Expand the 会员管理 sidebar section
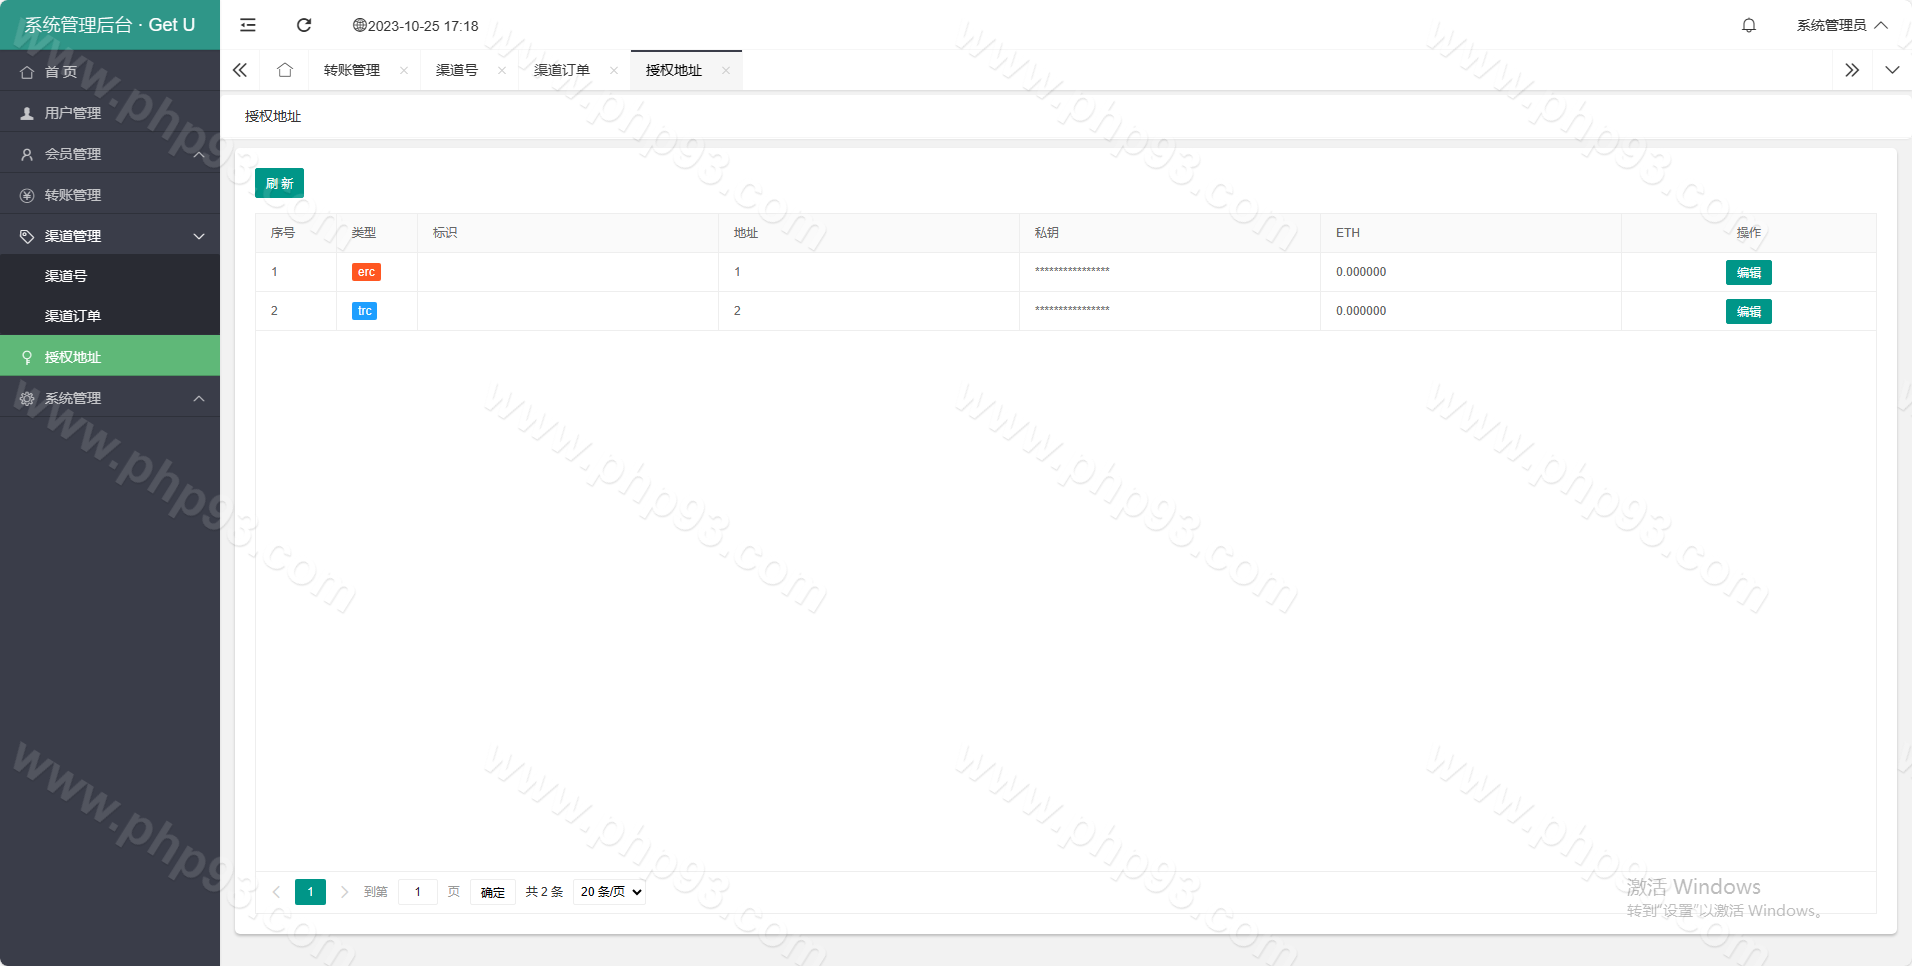 coord(110,154)
